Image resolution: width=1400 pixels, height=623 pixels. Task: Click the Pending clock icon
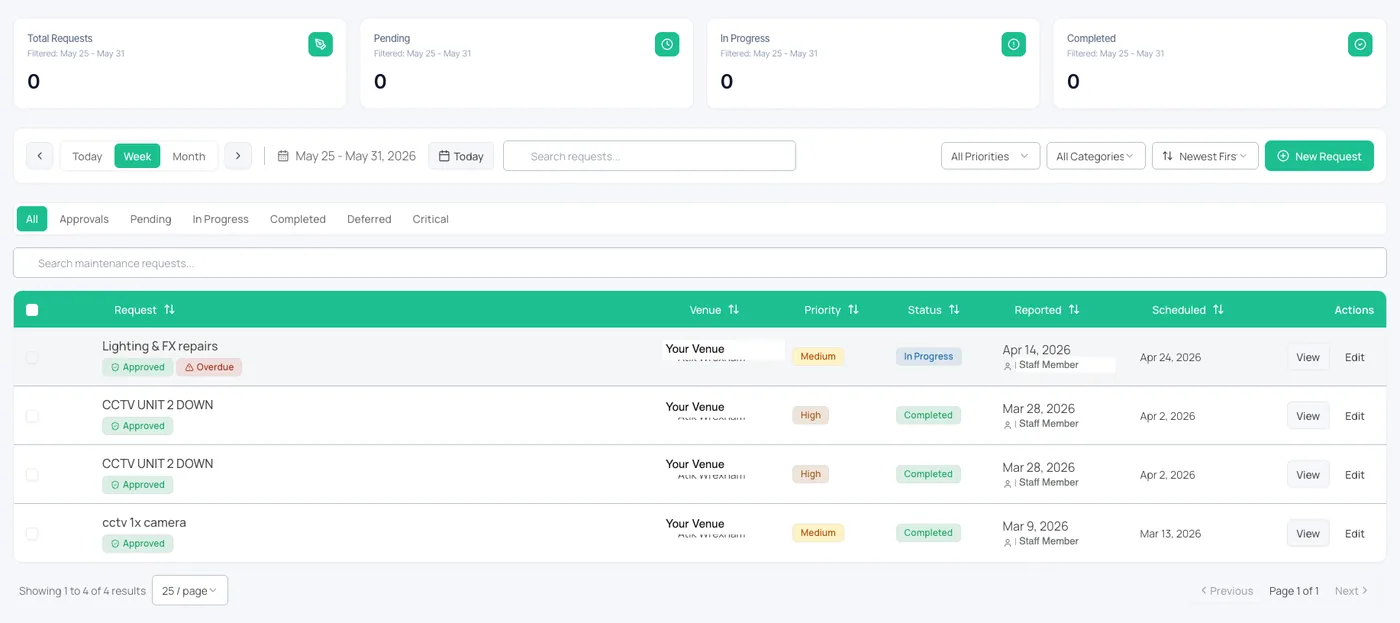667,44
